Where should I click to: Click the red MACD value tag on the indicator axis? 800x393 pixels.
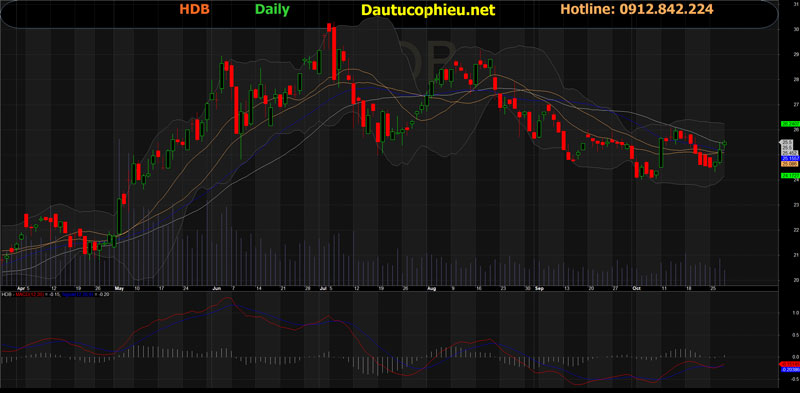pyautogui.click(x=790, y=363)
